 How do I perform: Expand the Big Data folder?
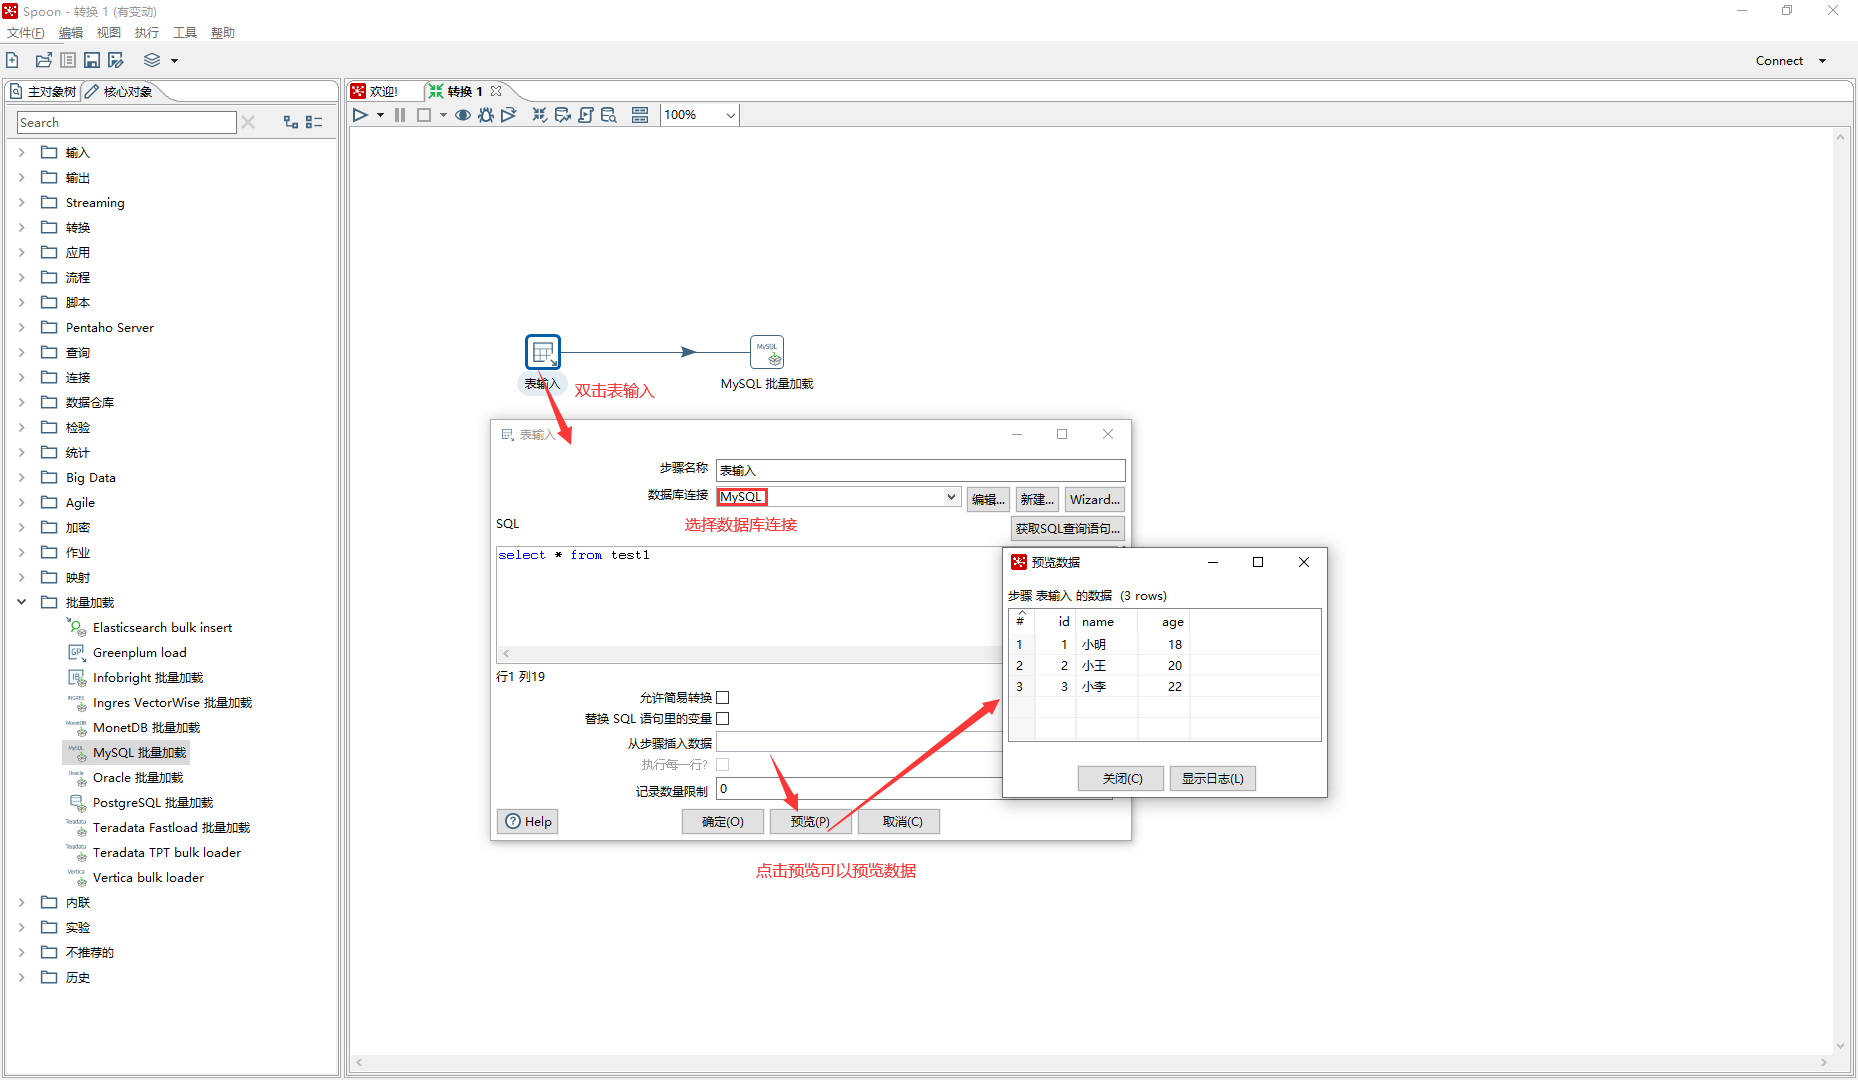(21, 478)
